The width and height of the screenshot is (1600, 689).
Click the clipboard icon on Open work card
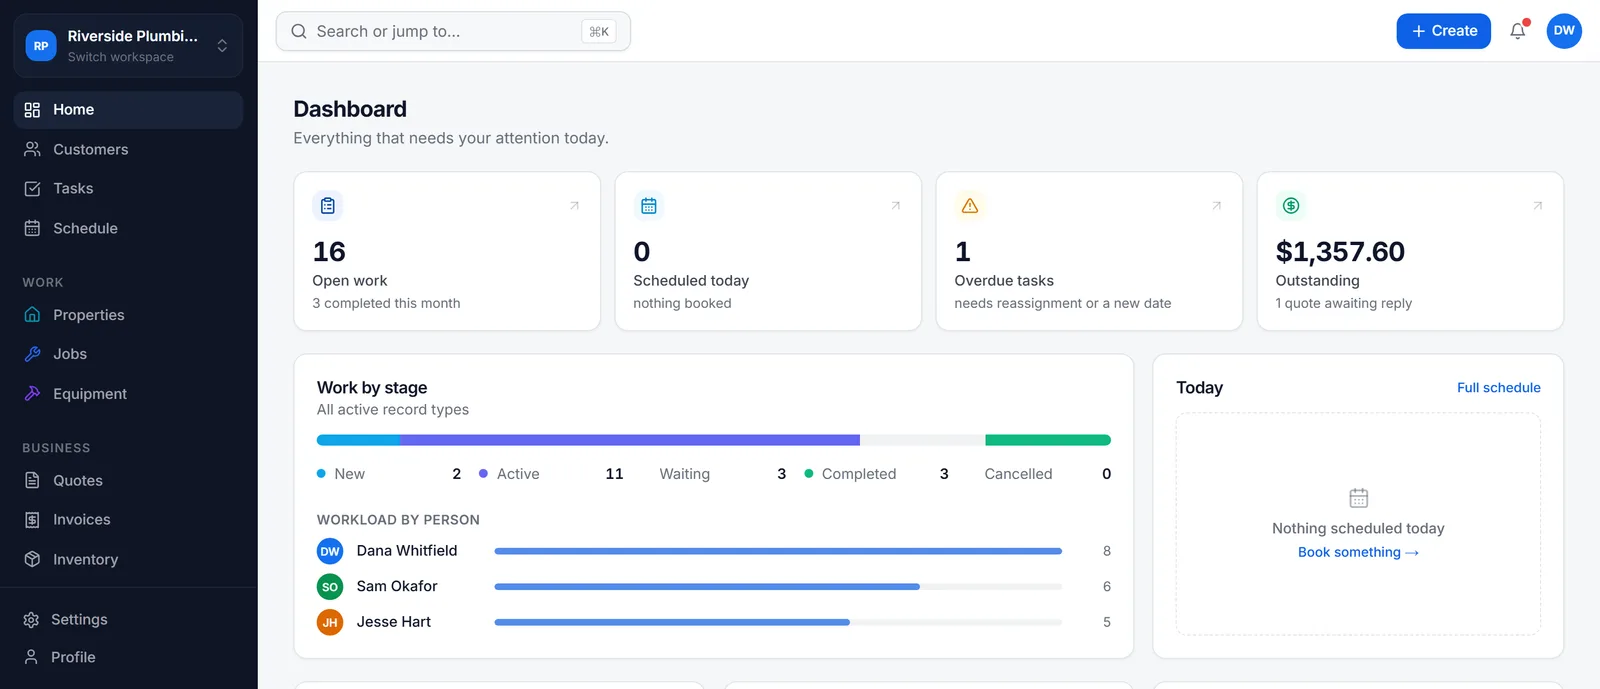pyautogui.click(x=328, y=206)
